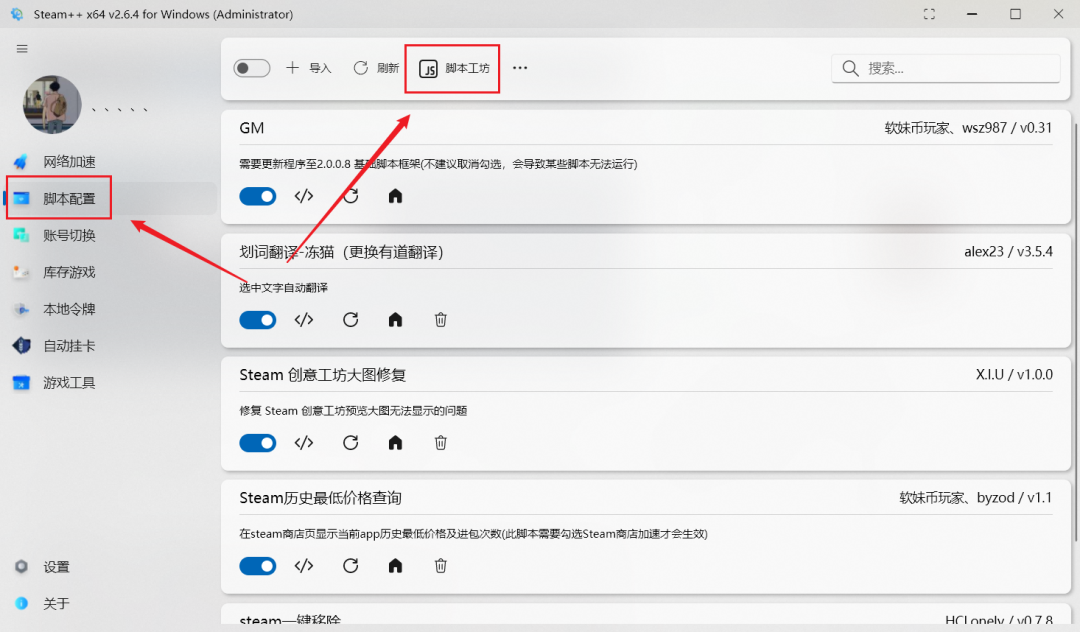Open home page of GM script

click(x=395, y=196)
